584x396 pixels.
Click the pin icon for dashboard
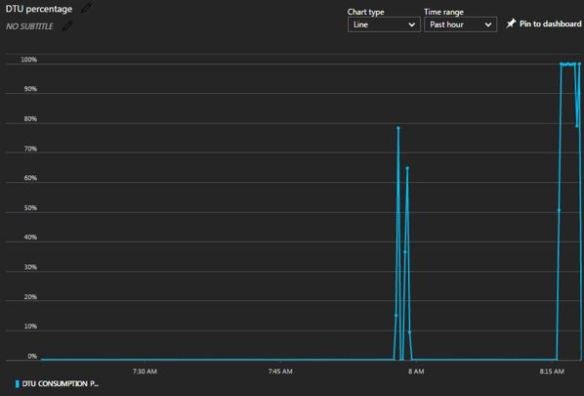click(x=511, y=23)
